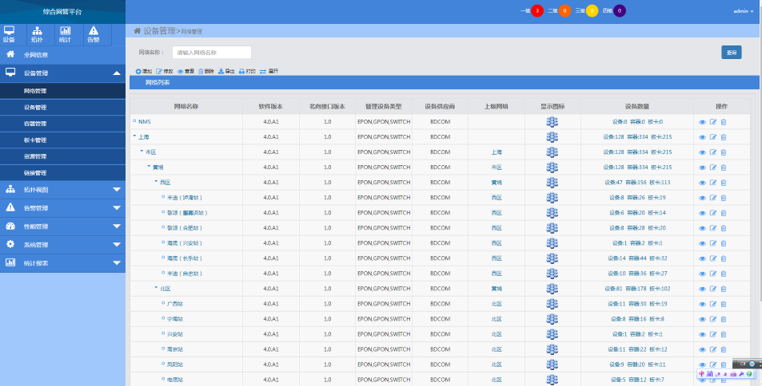This screenshot has width=762, height=386.
Task: Switch to the 拓扑 top tab
Action: click(x=37, y=35)
